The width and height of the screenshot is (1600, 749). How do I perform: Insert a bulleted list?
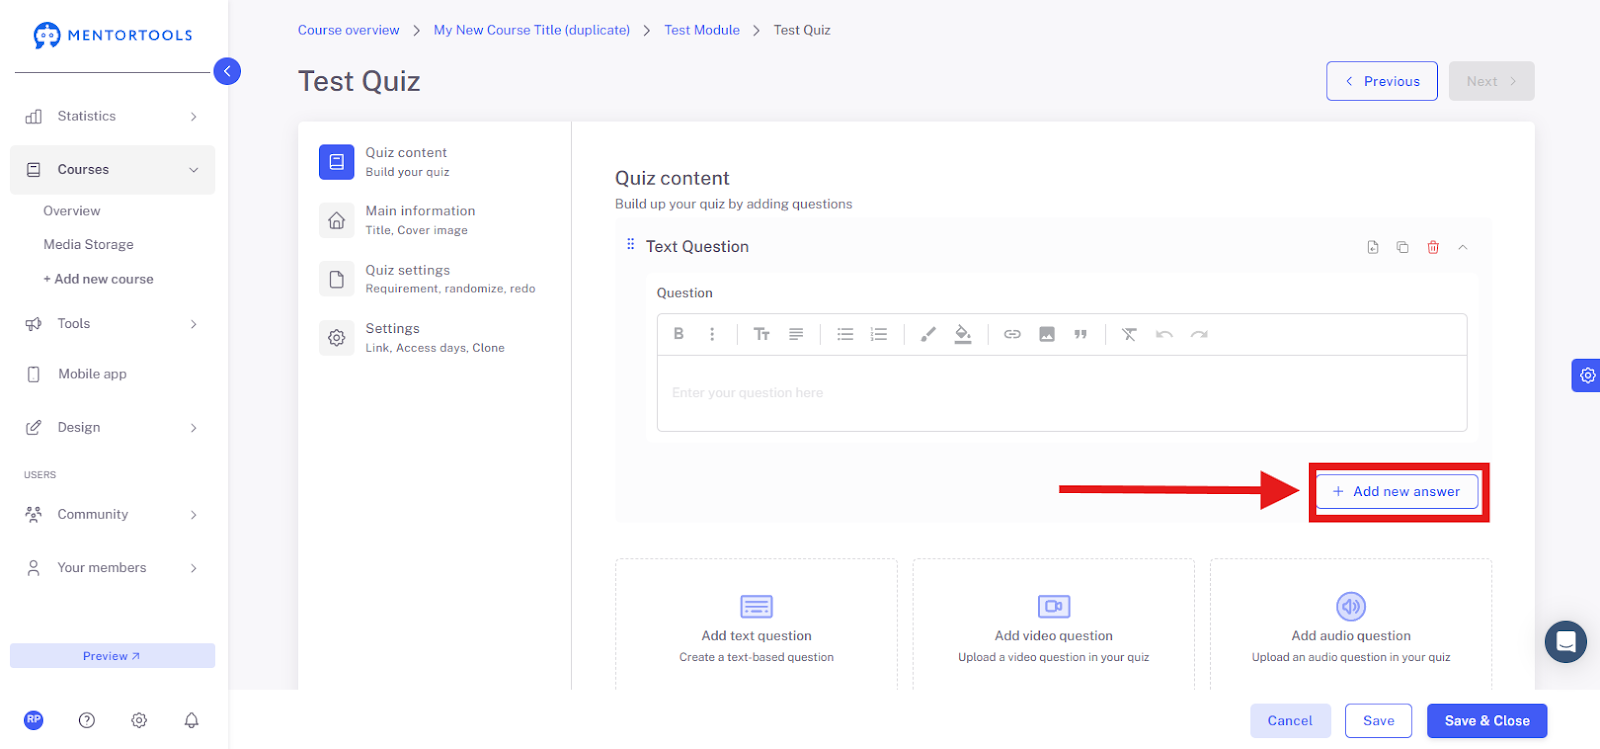point(845,334)
